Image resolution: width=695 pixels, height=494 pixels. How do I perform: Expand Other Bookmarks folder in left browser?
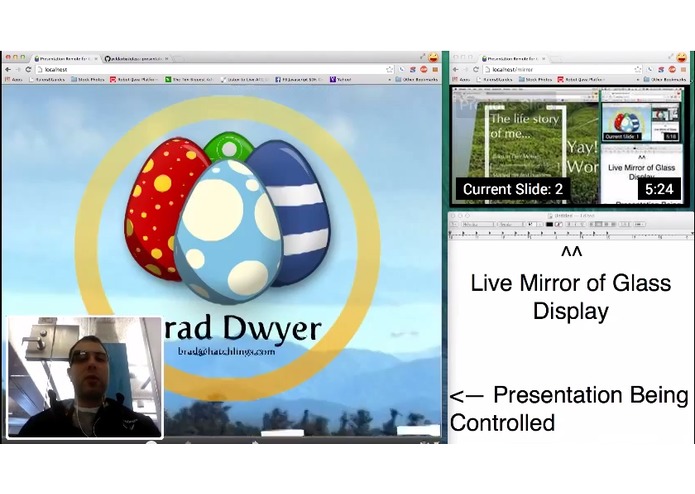(x=416, y=80)
